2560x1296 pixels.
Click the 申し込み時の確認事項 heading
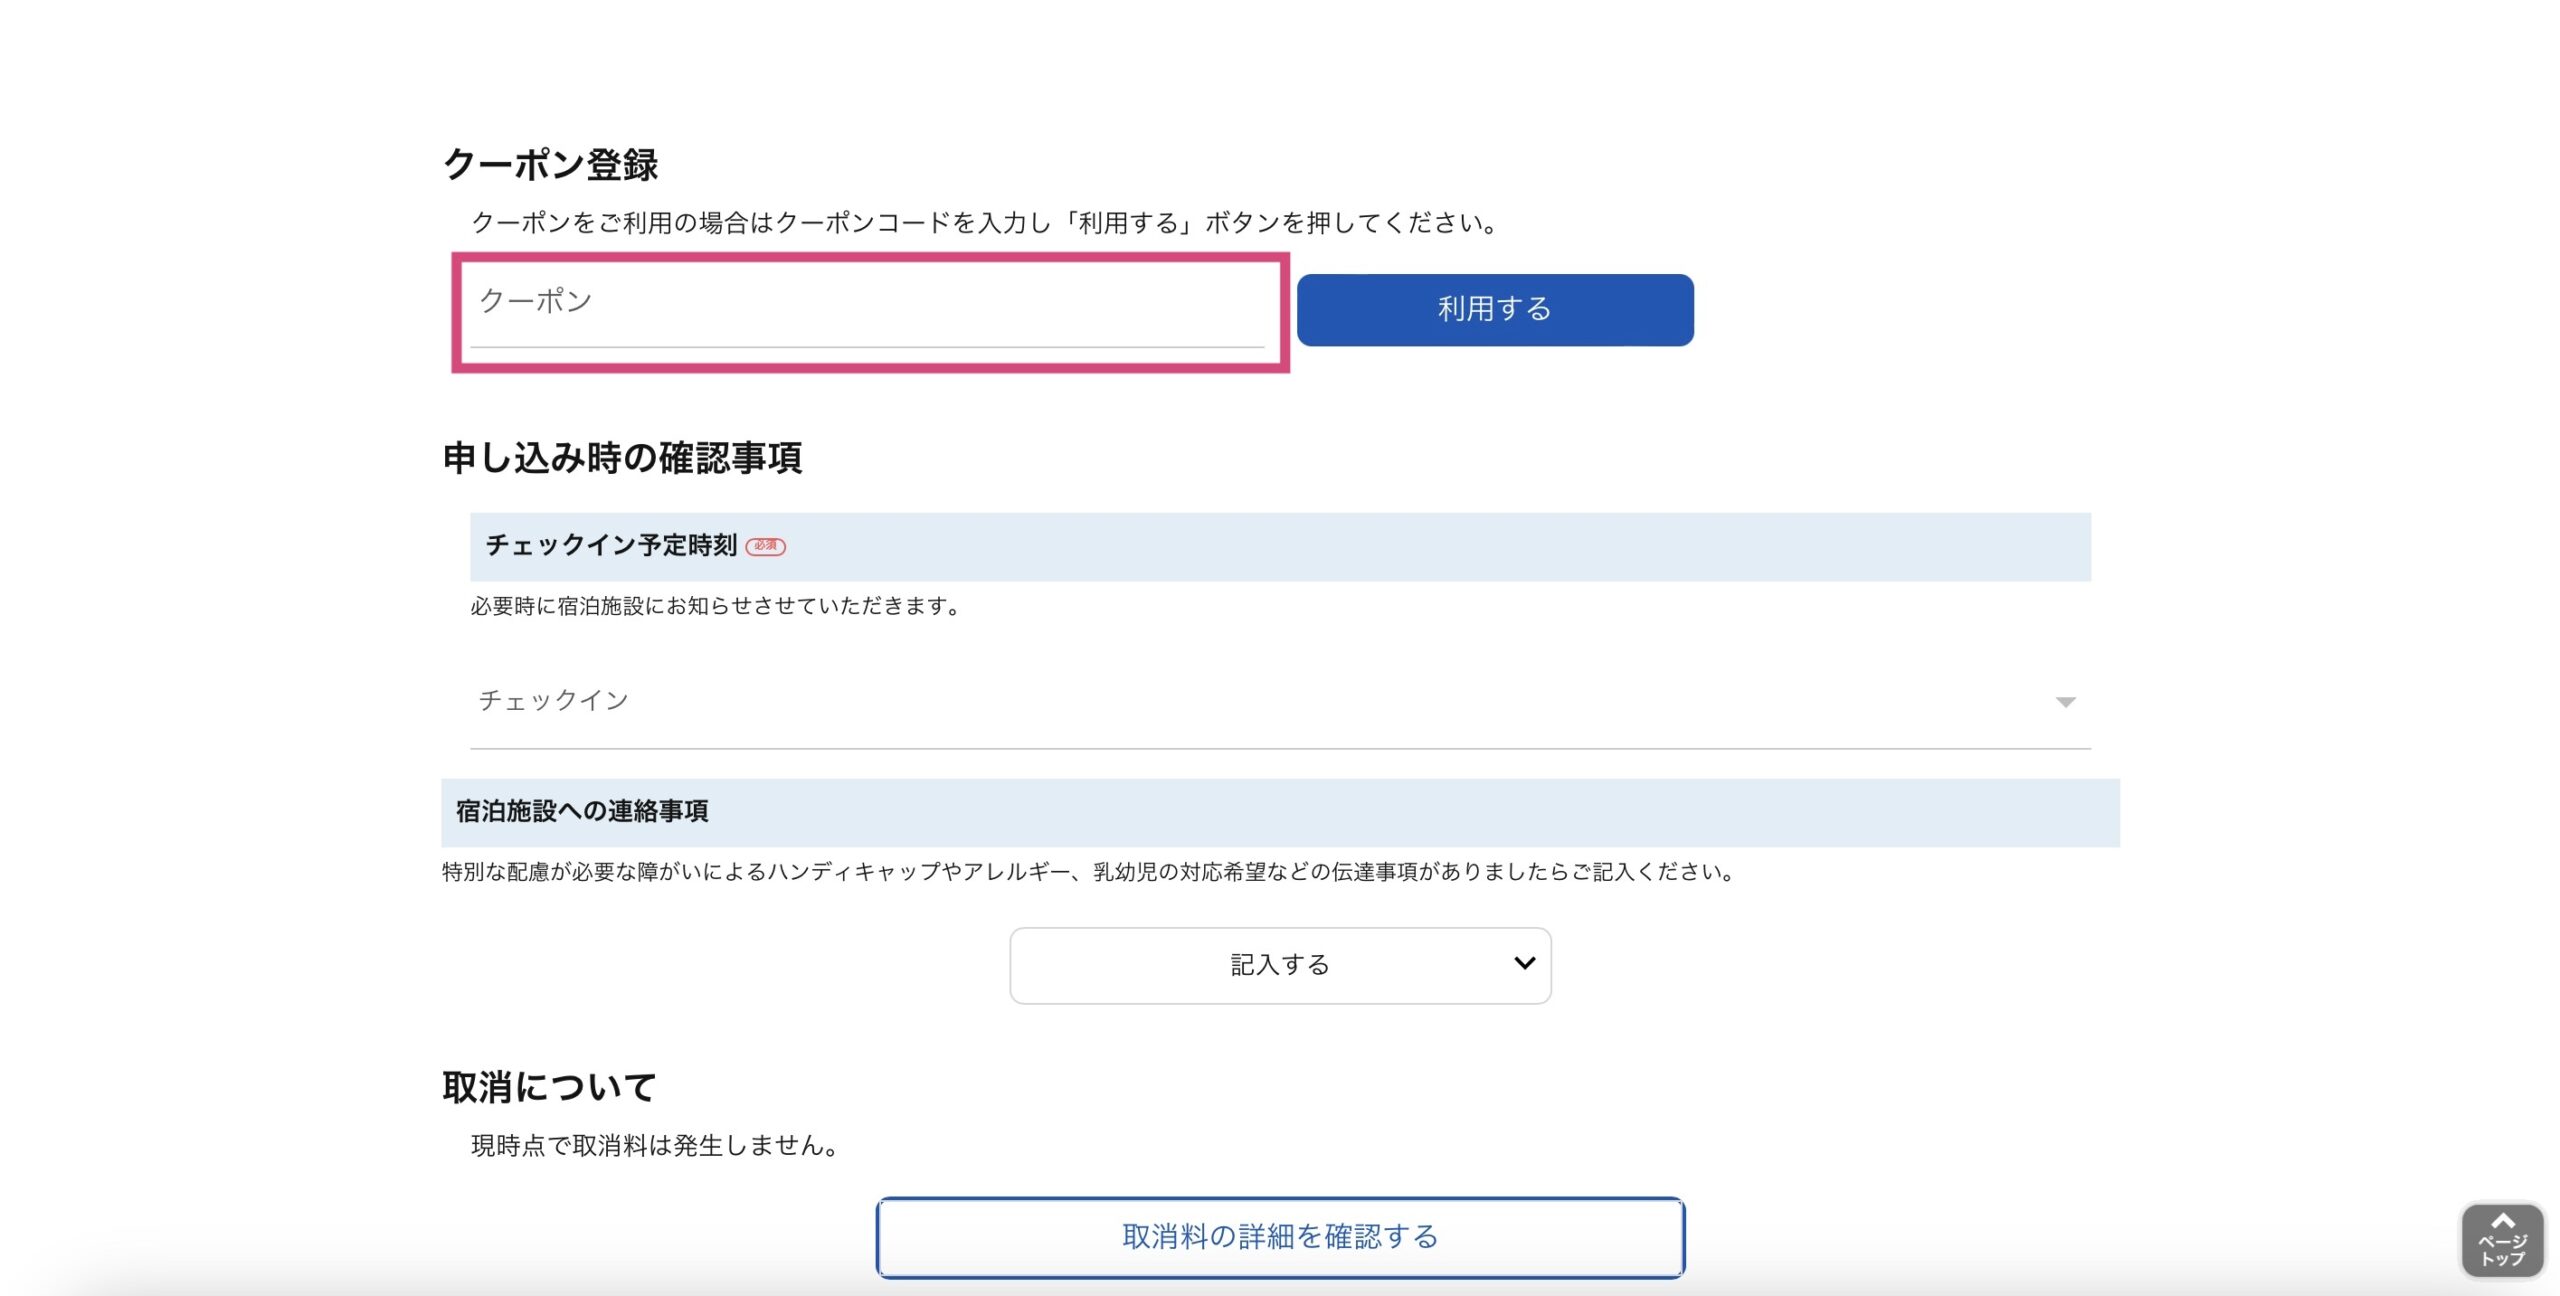pyautogui.click(x=622, y=458)
